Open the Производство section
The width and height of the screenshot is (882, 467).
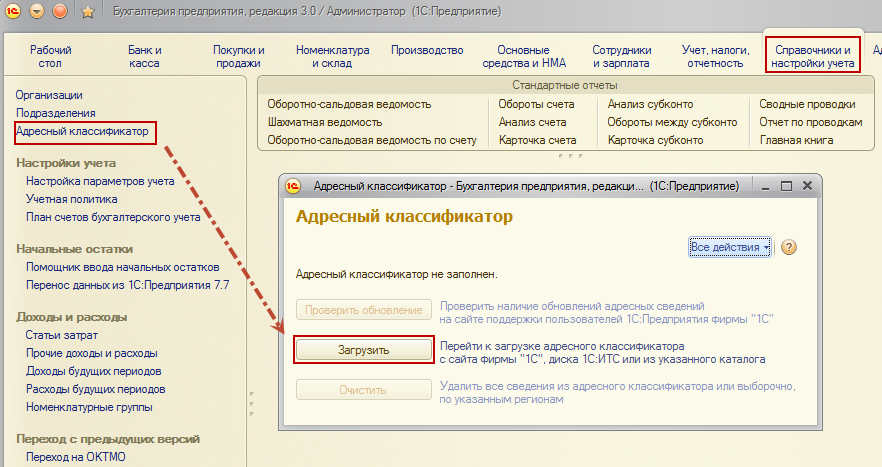click(427, 50)
